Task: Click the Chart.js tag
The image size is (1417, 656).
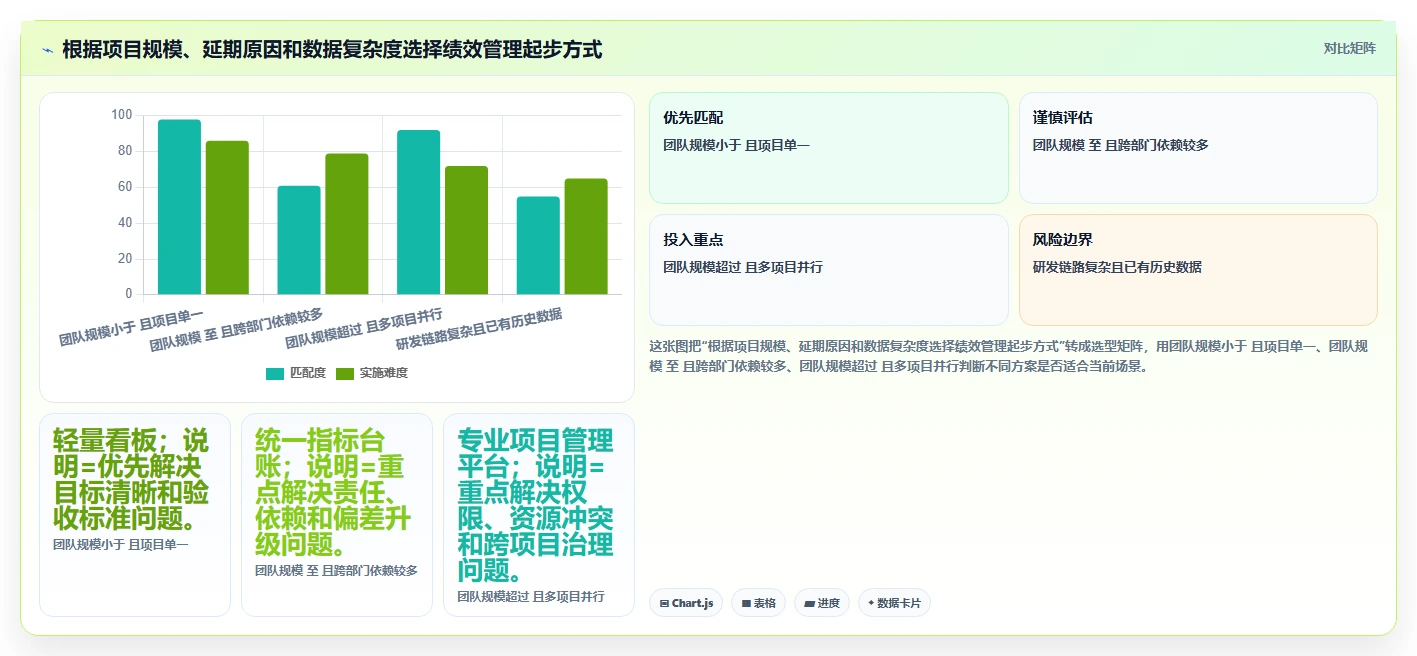Action: coord(686,603)
